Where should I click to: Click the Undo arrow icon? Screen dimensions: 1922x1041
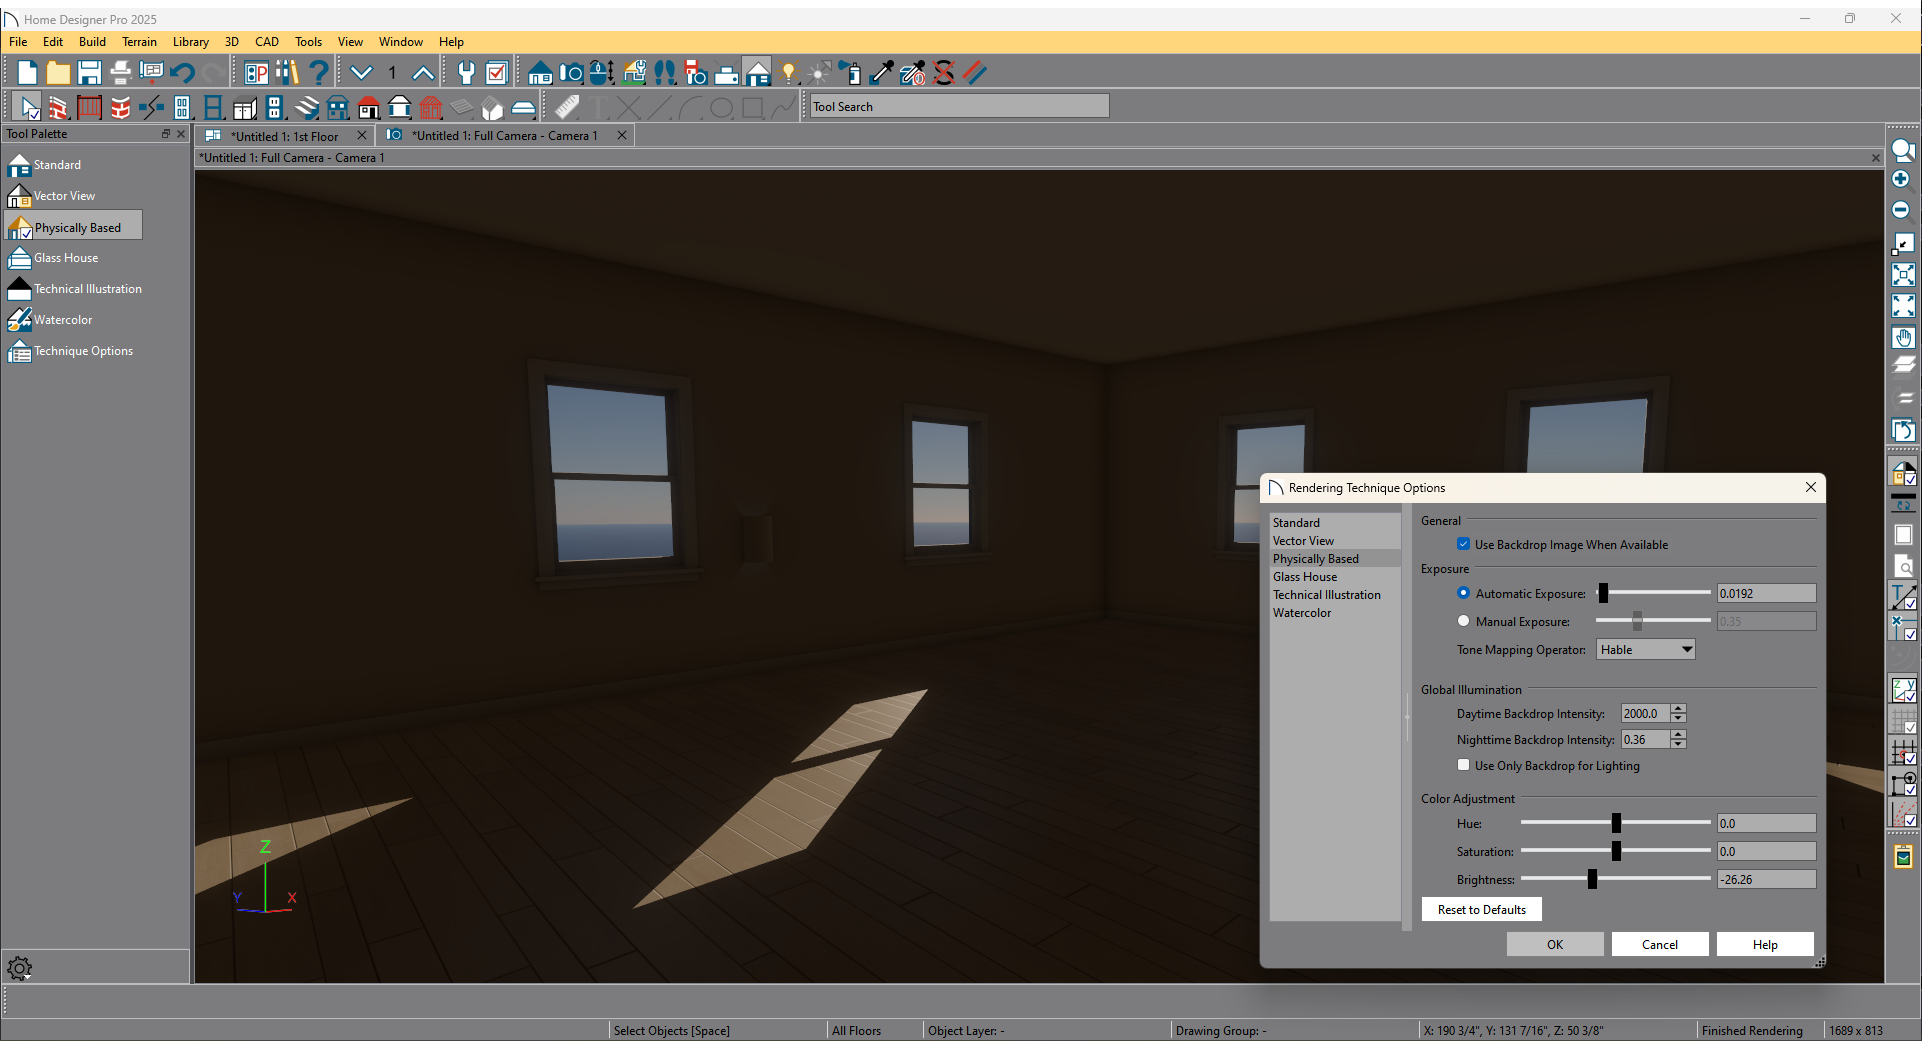click(182, 72)
